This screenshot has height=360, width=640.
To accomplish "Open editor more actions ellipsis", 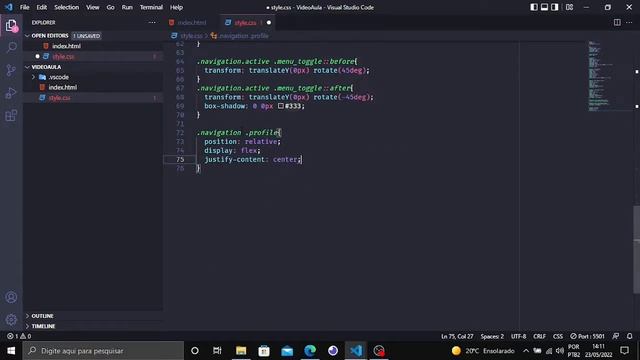I will pyautogui.click(x=629, y=22).
